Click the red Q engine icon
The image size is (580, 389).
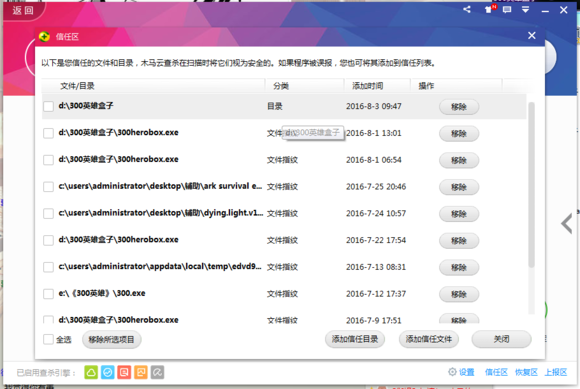pos(124,372)
